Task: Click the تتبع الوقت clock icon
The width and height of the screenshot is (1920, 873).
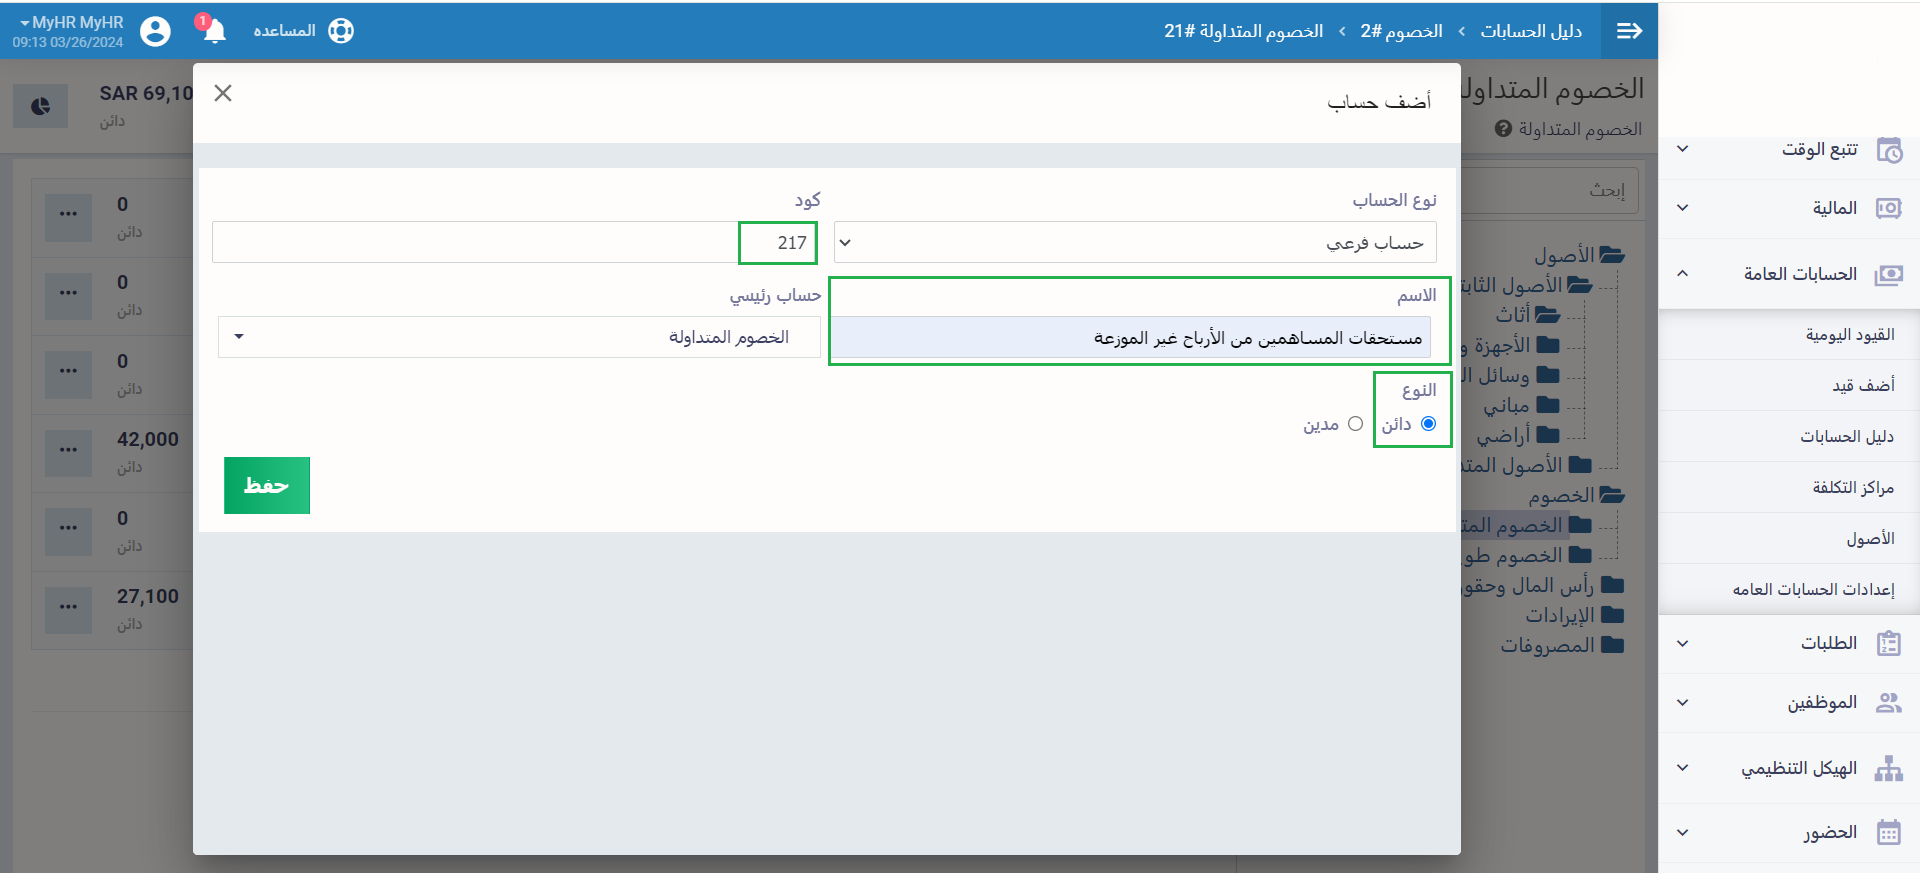Action: pos(1888,150)
